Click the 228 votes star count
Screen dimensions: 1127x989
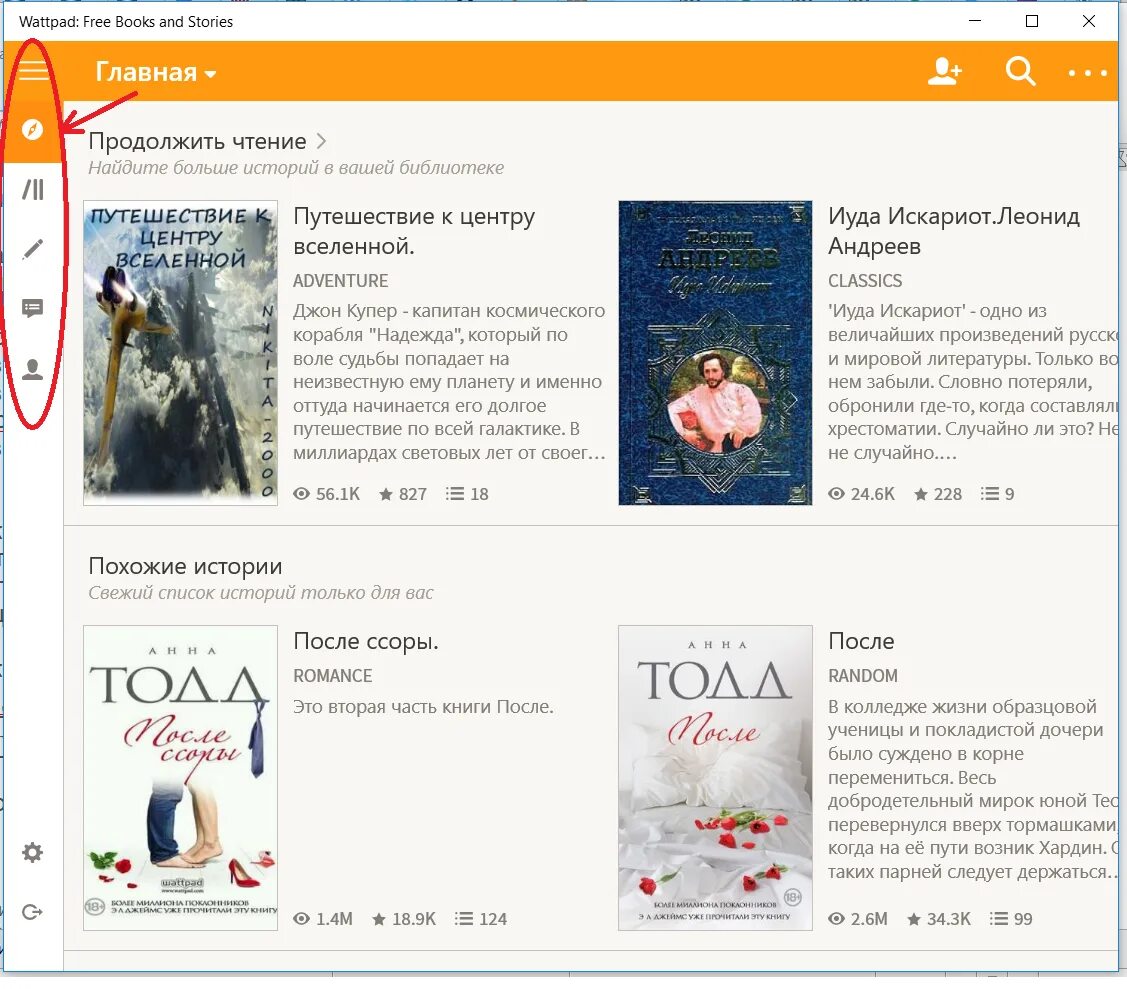click(x=938, y=494)
